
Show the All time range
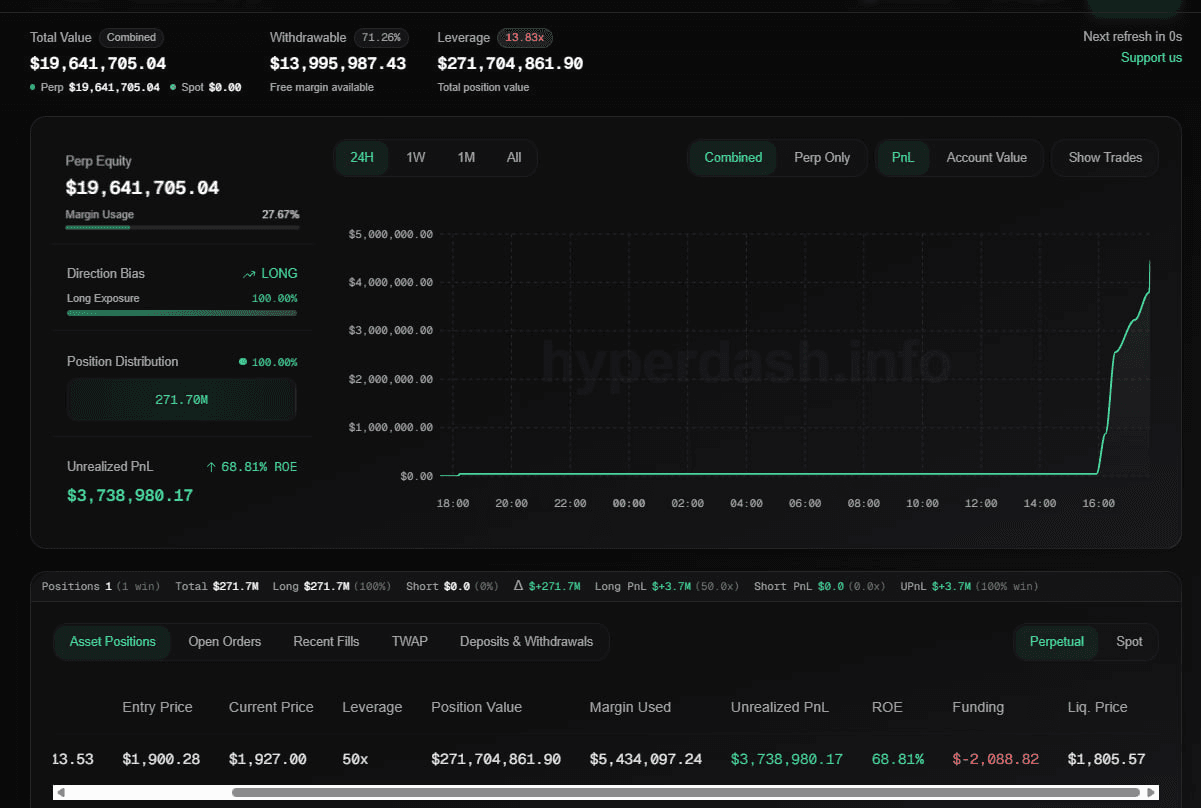point(514,158)
